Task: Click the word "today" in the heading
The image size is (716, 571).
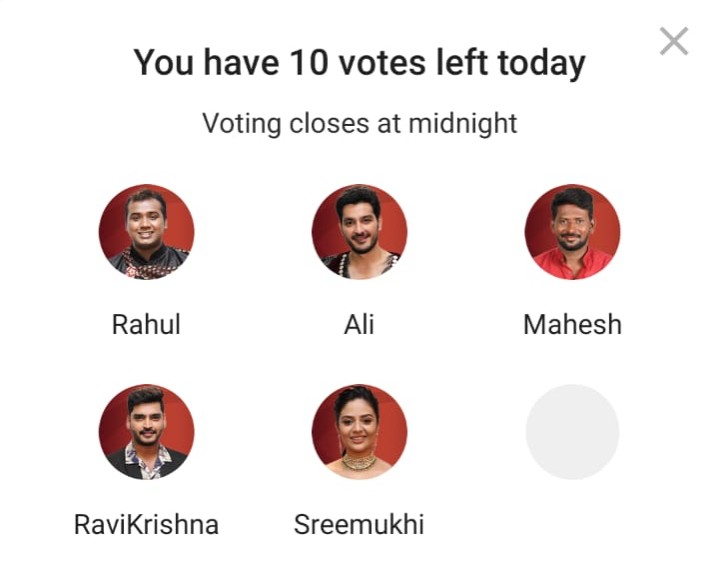Action: coord(542,64)
